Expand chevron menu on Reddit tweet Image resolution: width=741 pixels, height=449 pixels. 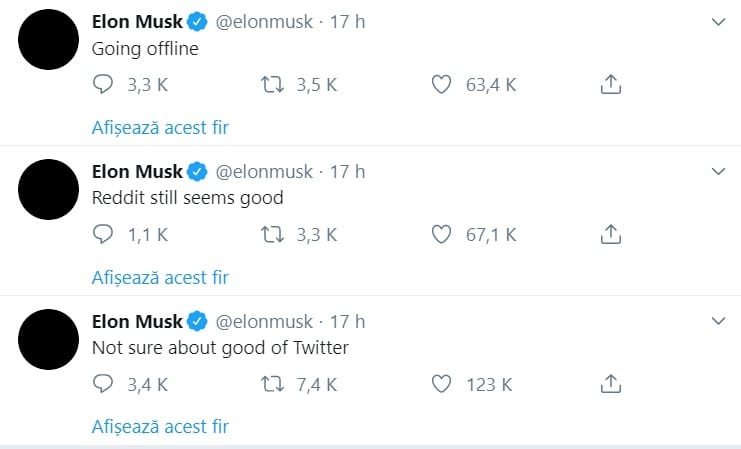coord(718,172)
